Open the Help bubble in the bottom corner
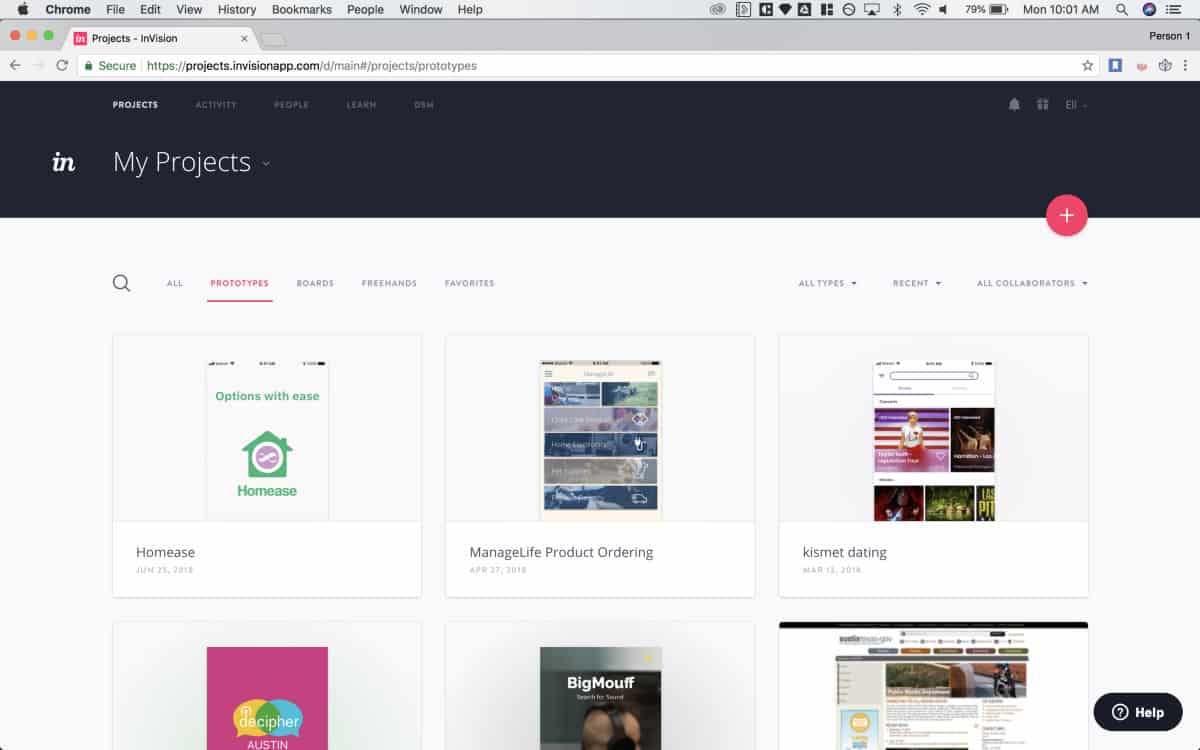This screenshot has width=1200, height=750. click(x=1137, y=712)
